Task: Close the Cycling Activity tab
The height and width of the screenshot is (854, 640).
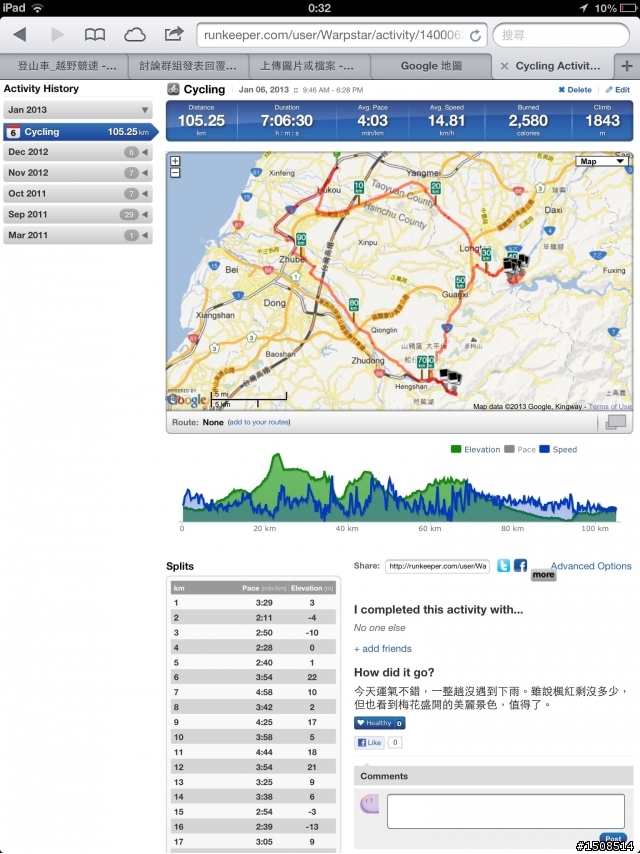Action: [x=504, y=66]
